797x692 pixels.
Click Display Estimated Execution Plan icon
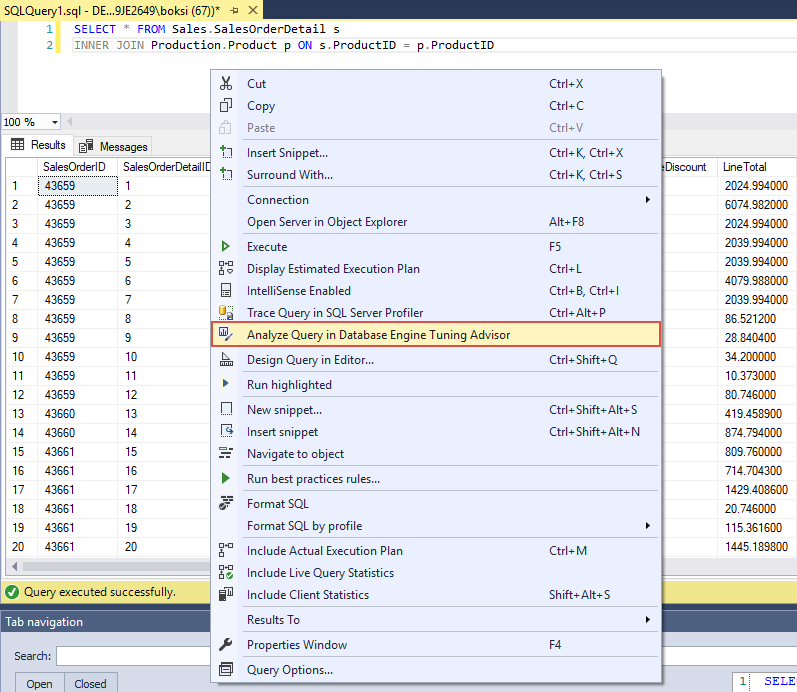226,268
